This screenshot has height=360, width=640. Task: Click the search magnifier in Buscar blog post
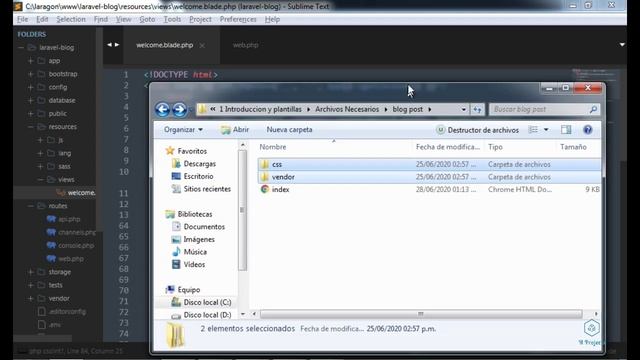(x=593, y=109)
